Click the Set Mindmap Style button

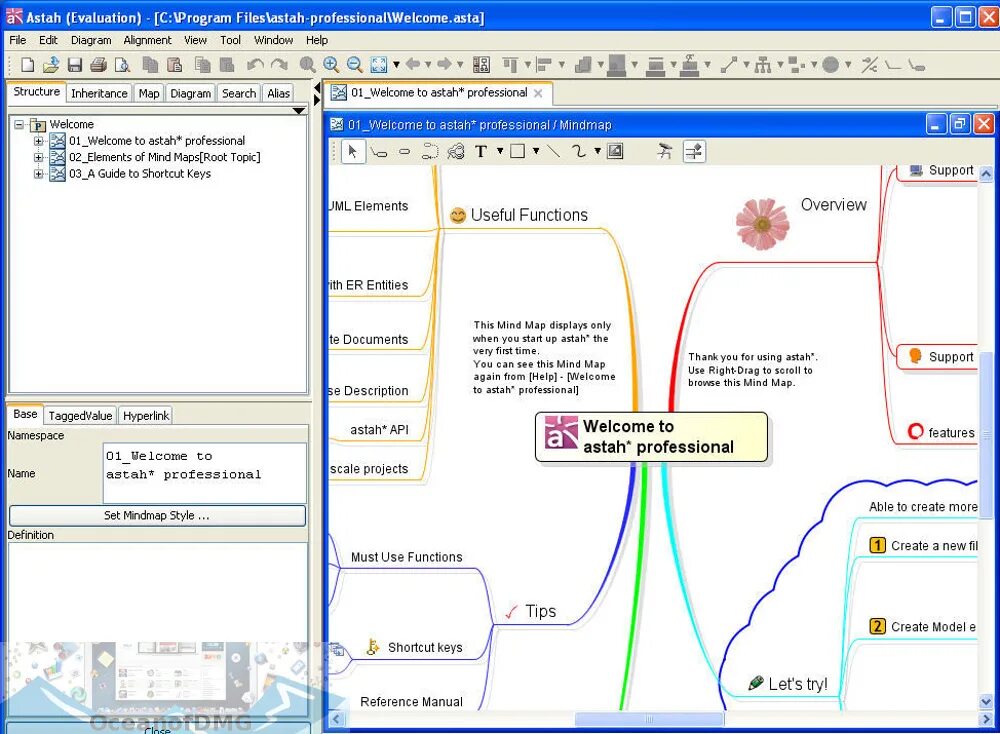tap(157, 515)
